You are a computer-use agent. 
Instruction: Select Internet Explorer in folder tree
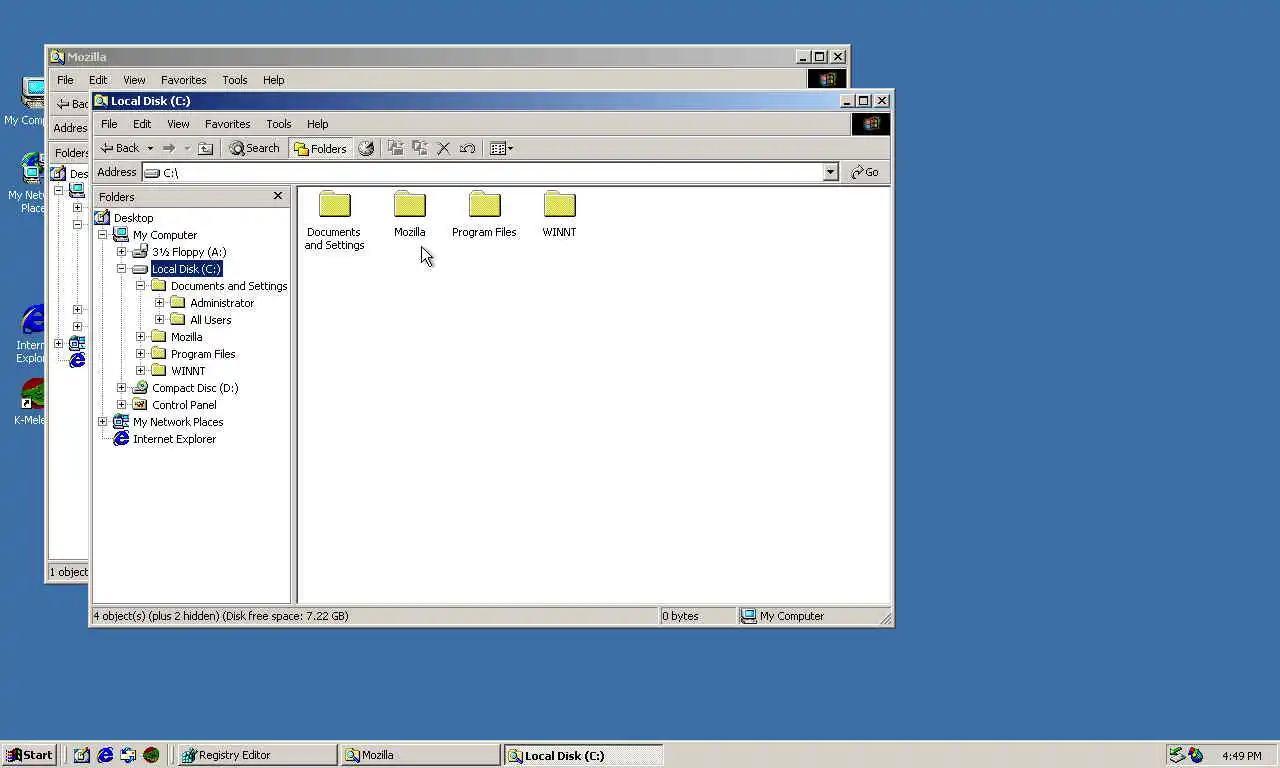tap(174, 439)
